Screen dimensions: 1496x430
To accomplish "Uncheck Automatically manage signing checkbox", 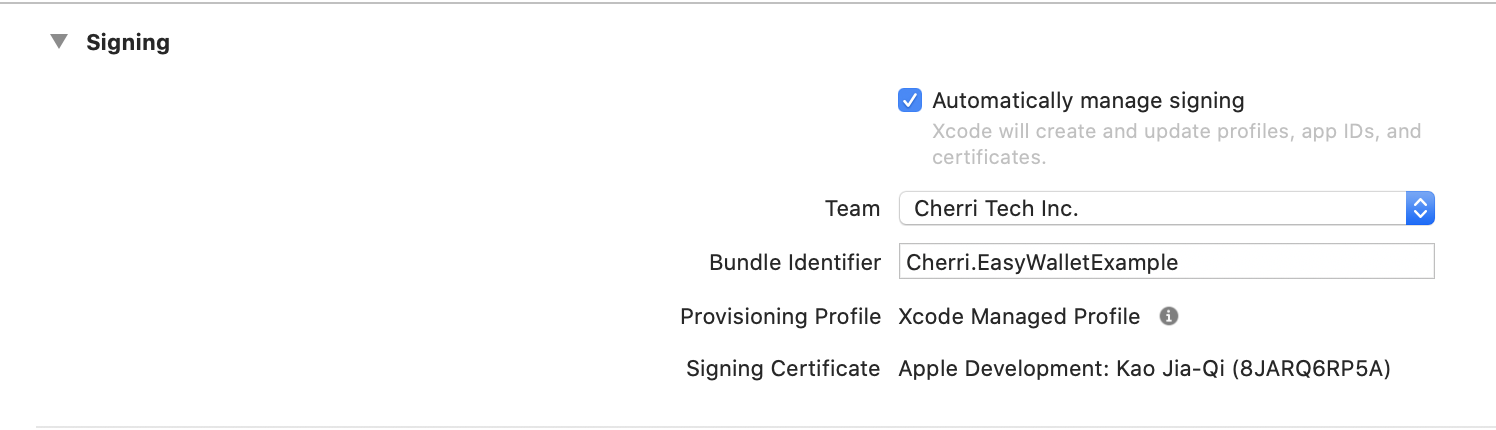I will pyautogui.click(x=910, y=100).
